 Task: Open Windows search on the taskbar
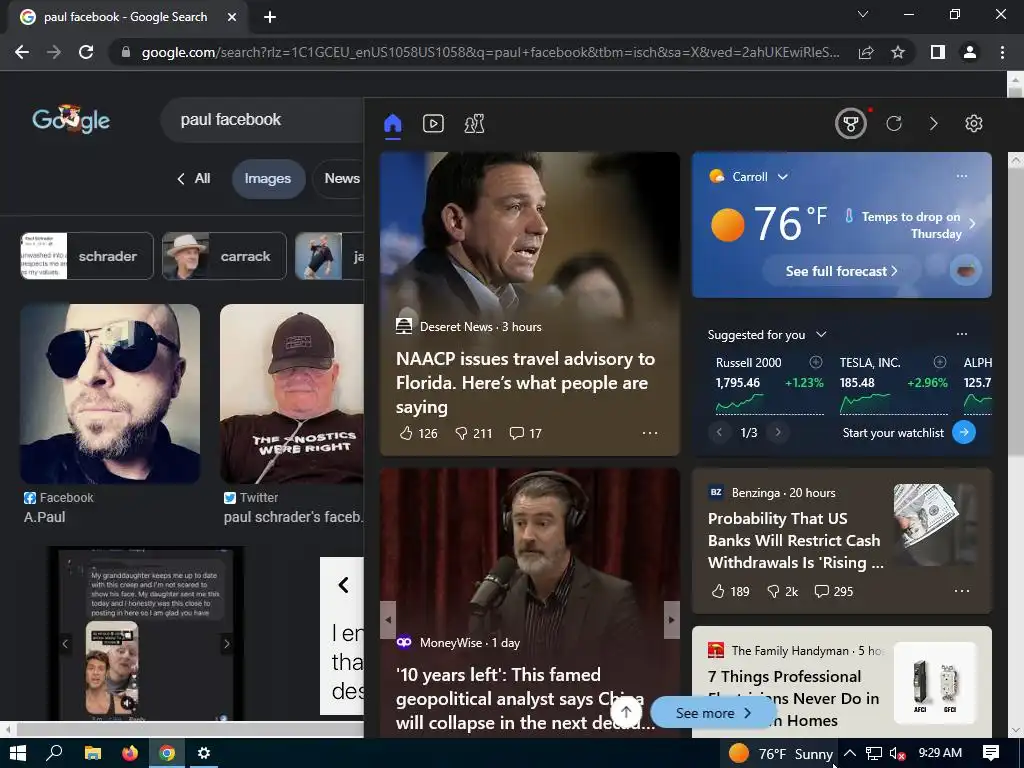(55, 753)
